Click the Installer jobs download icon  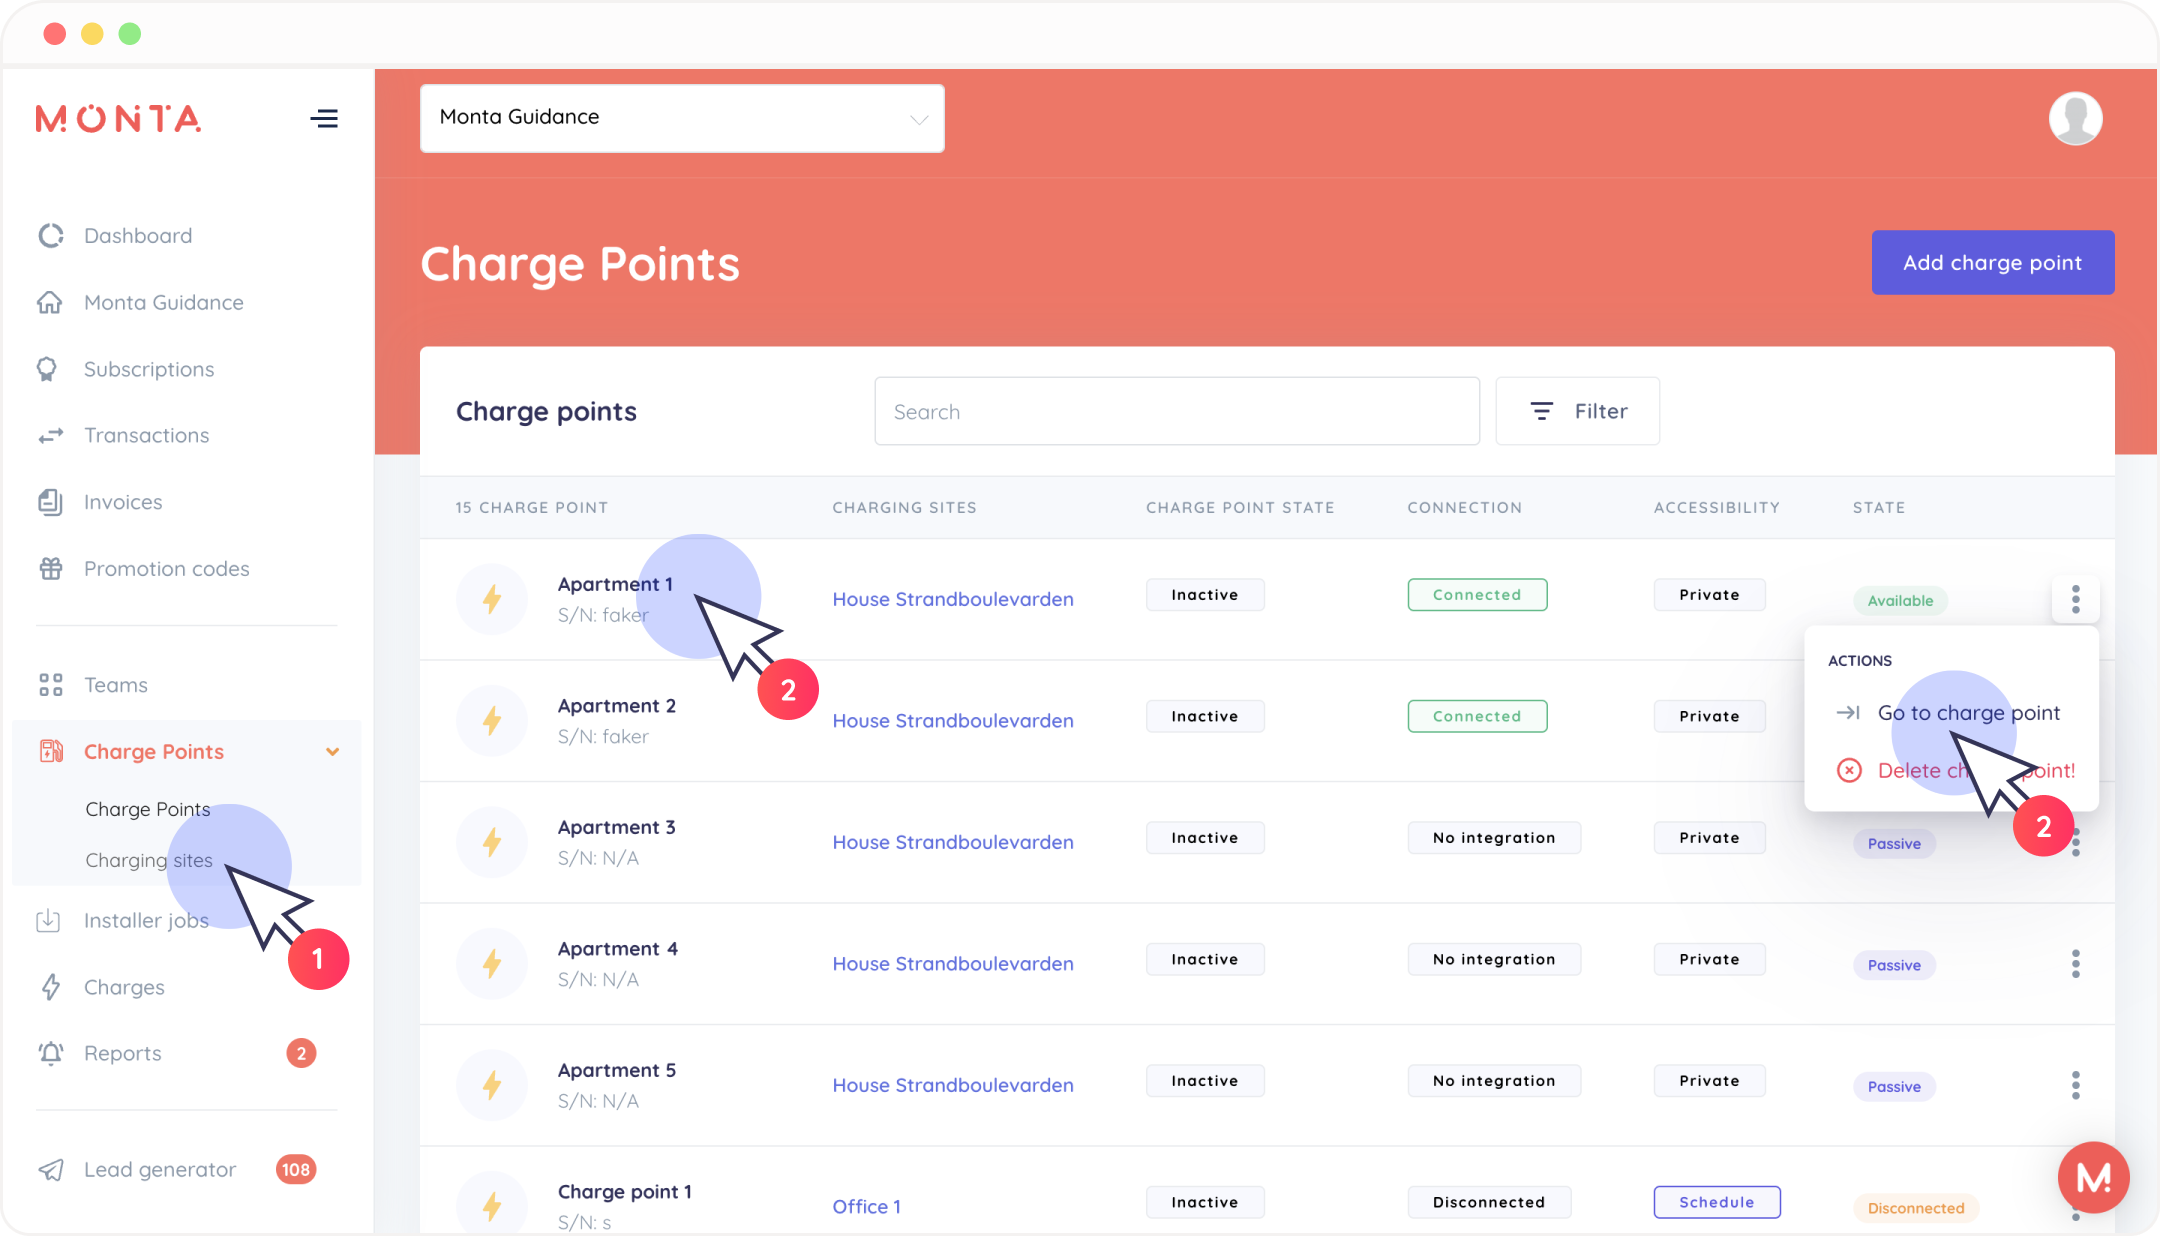pyautogui.click(x=48, y=921)
